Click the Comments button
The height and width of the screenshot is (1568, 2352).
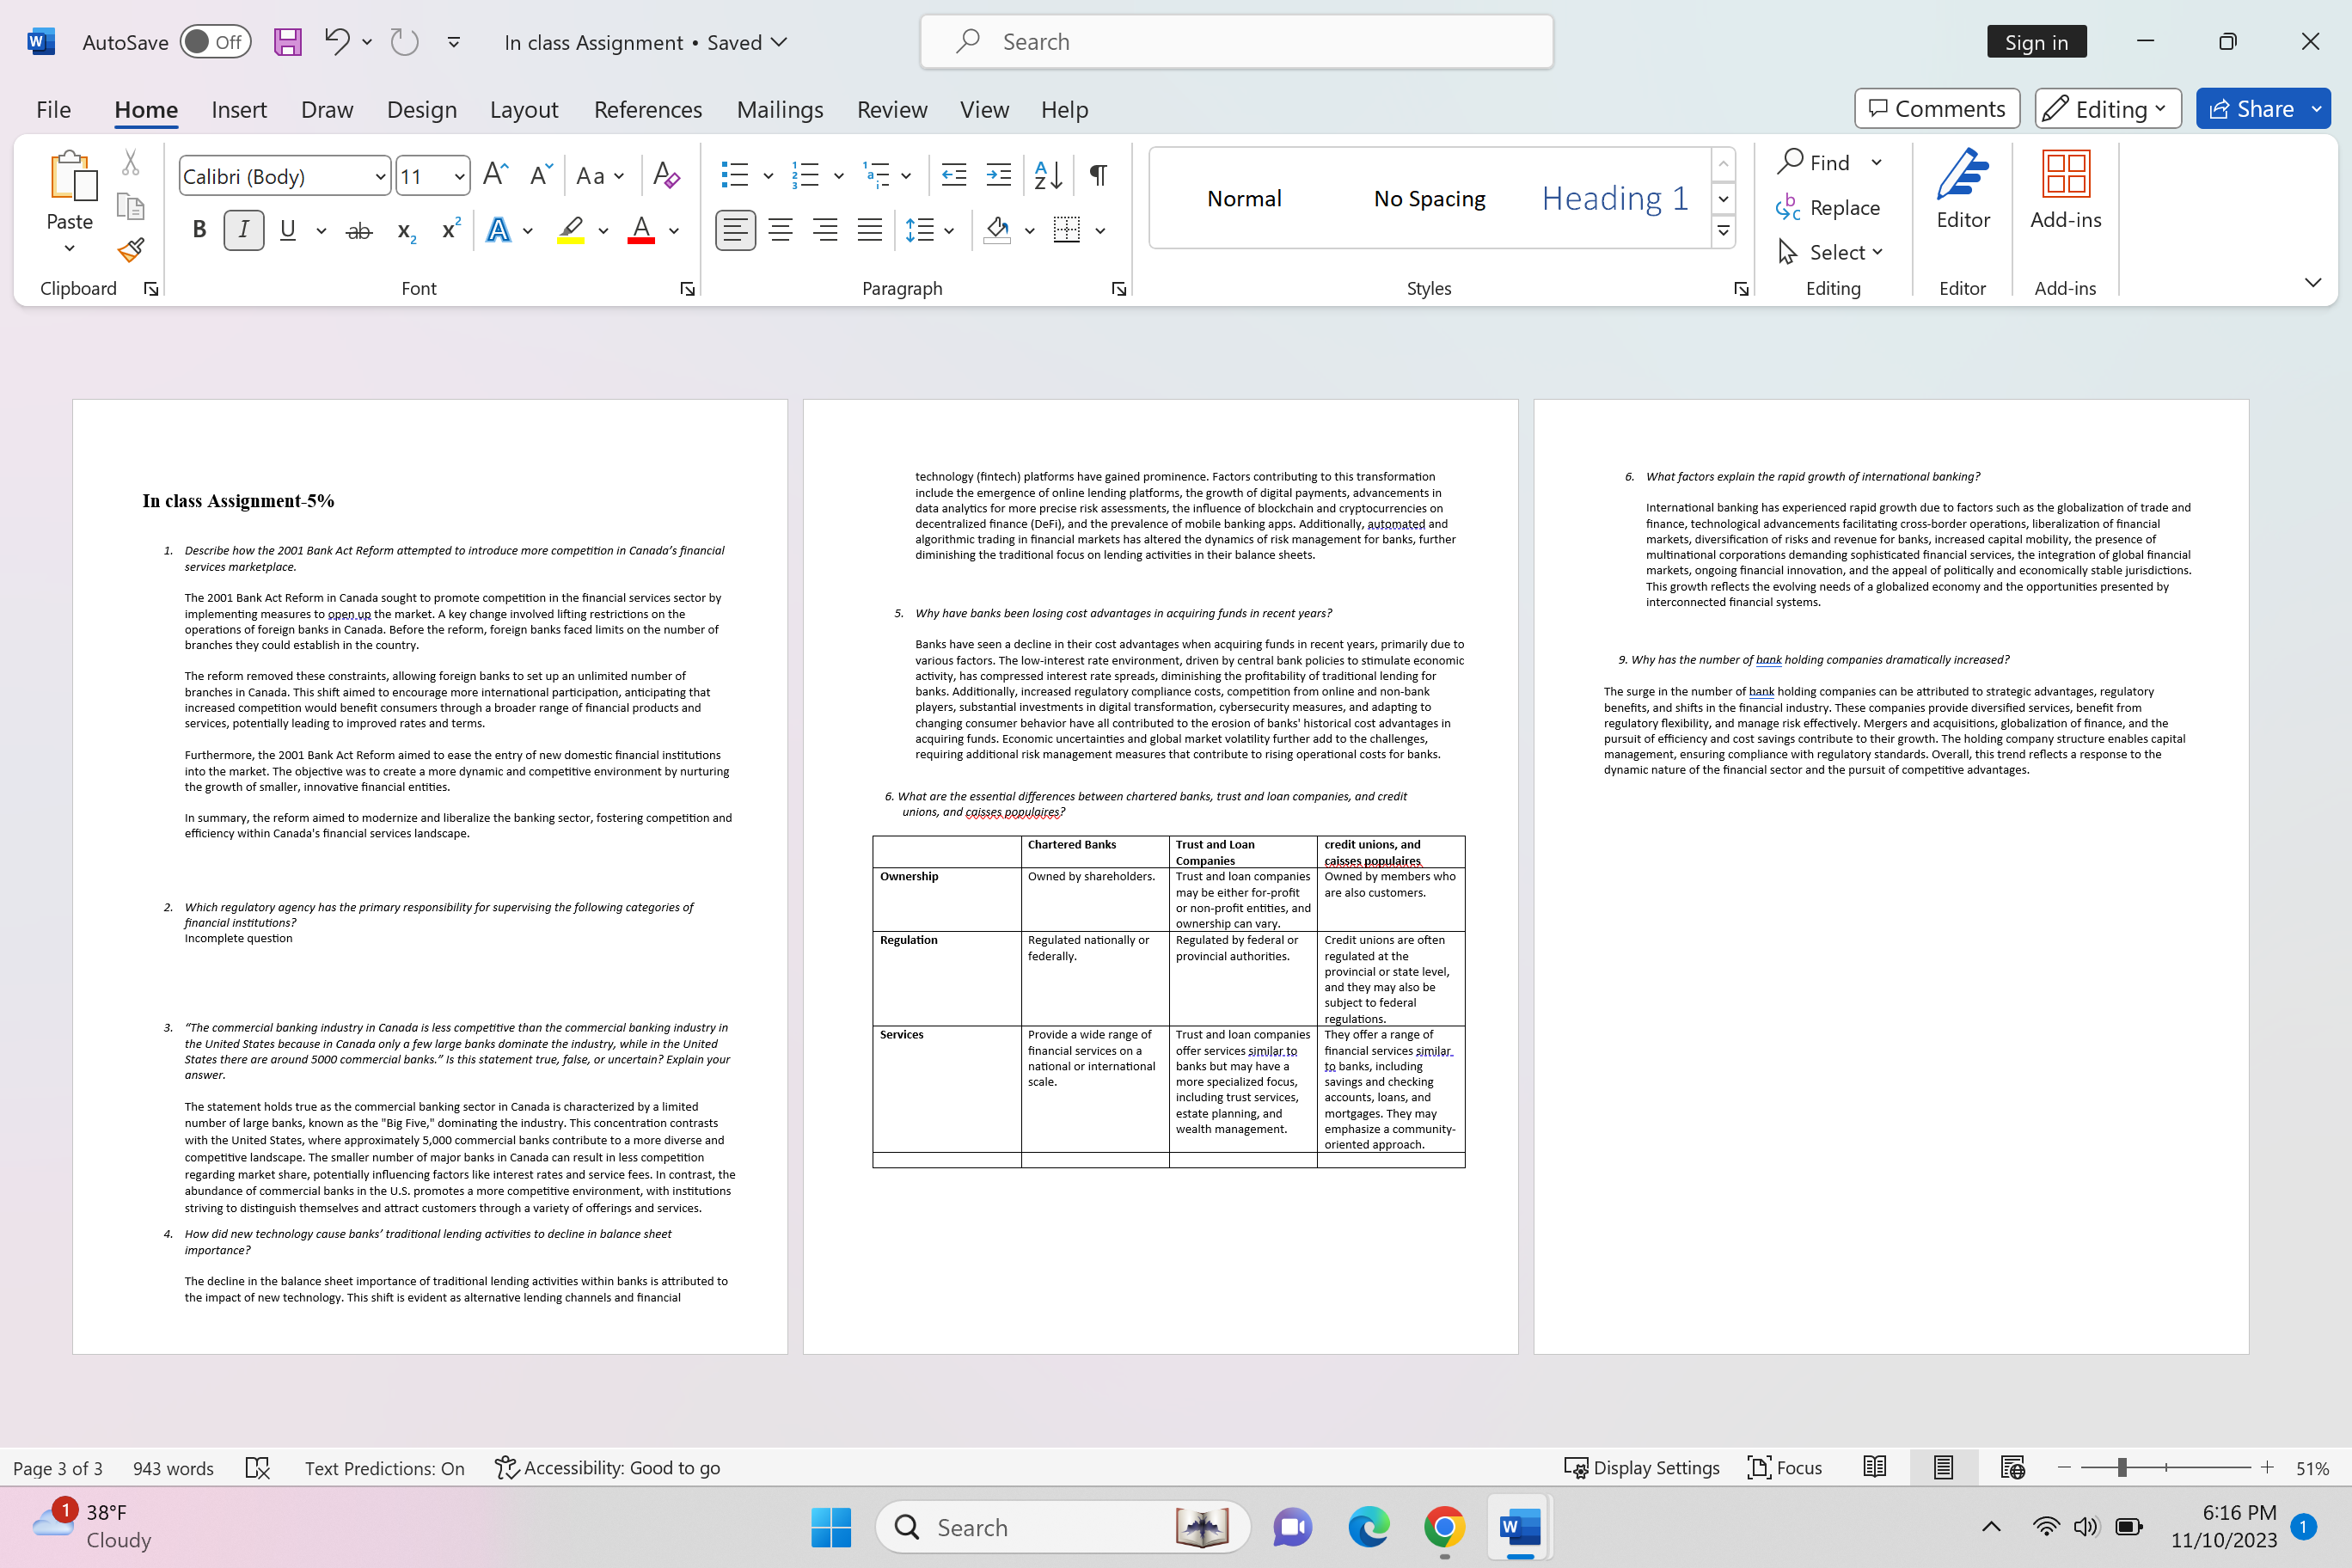tap(1936, 108)
